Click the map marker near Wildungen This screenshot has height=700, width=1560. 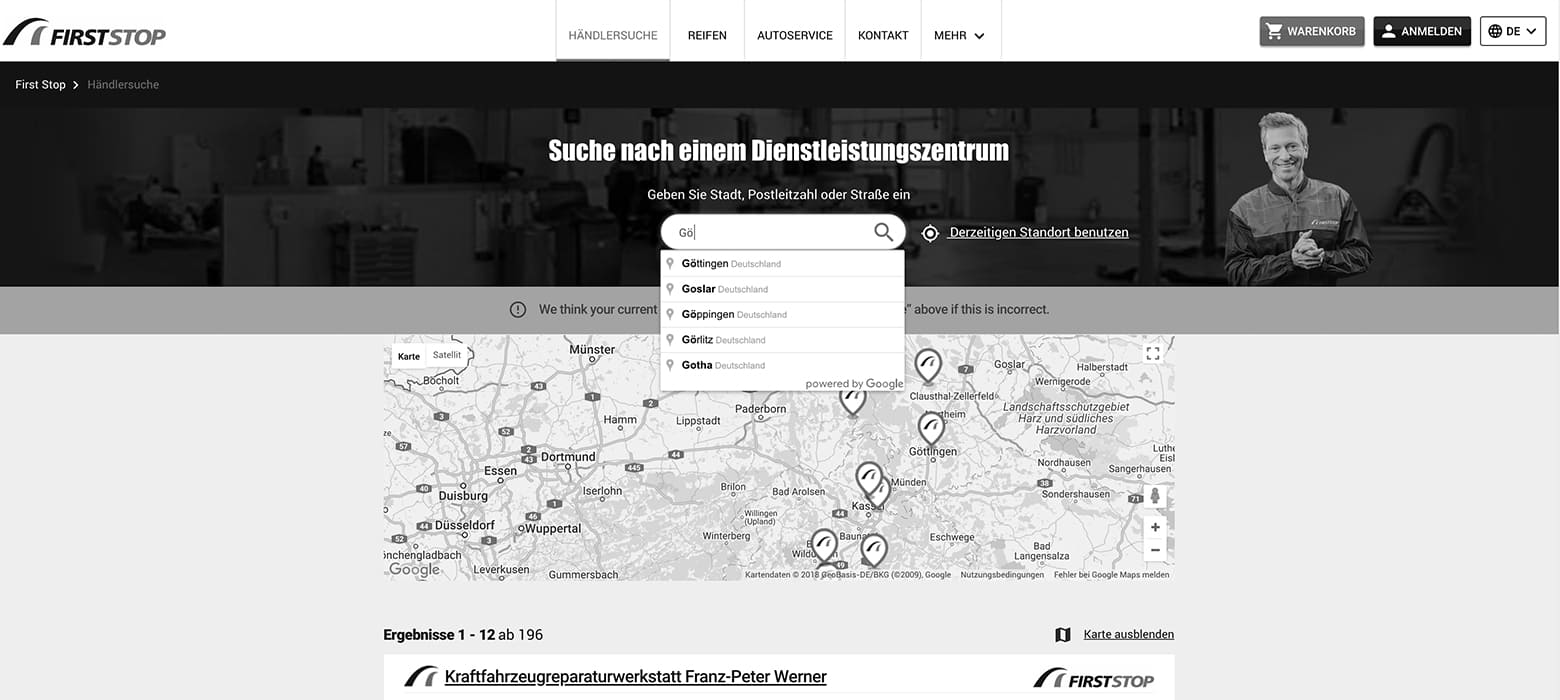point(824,546)
